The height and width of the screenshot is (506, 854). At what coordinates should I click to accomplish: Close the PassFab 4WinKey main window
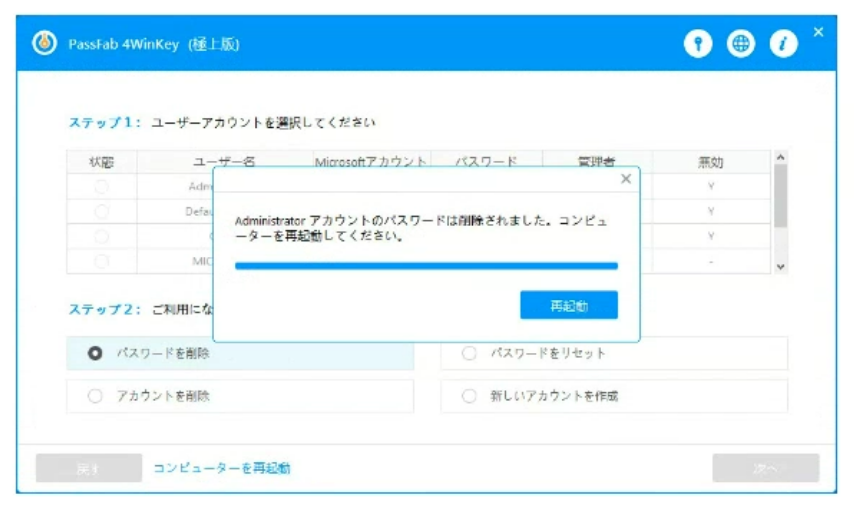click(818, 32)
